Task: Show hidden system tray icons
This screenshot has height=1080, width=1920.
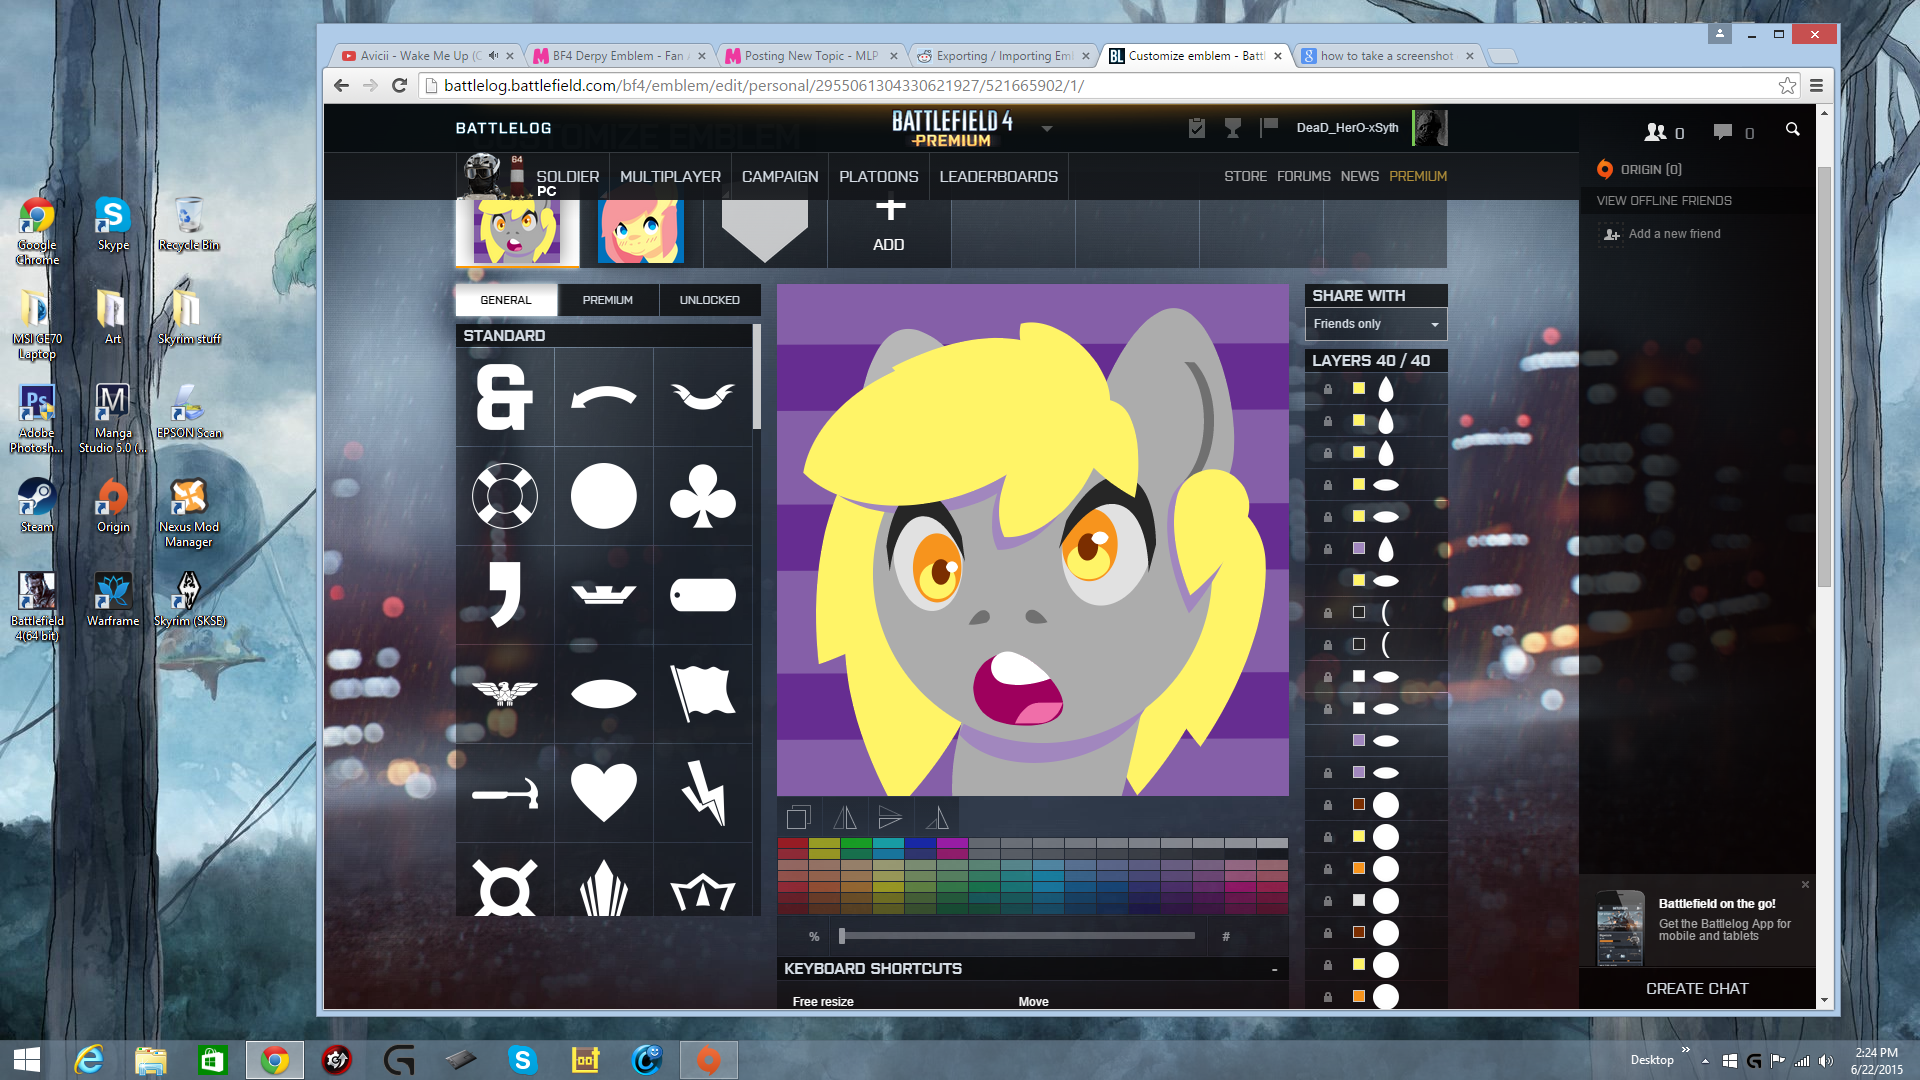Action: click(x=1705, y=1061)
